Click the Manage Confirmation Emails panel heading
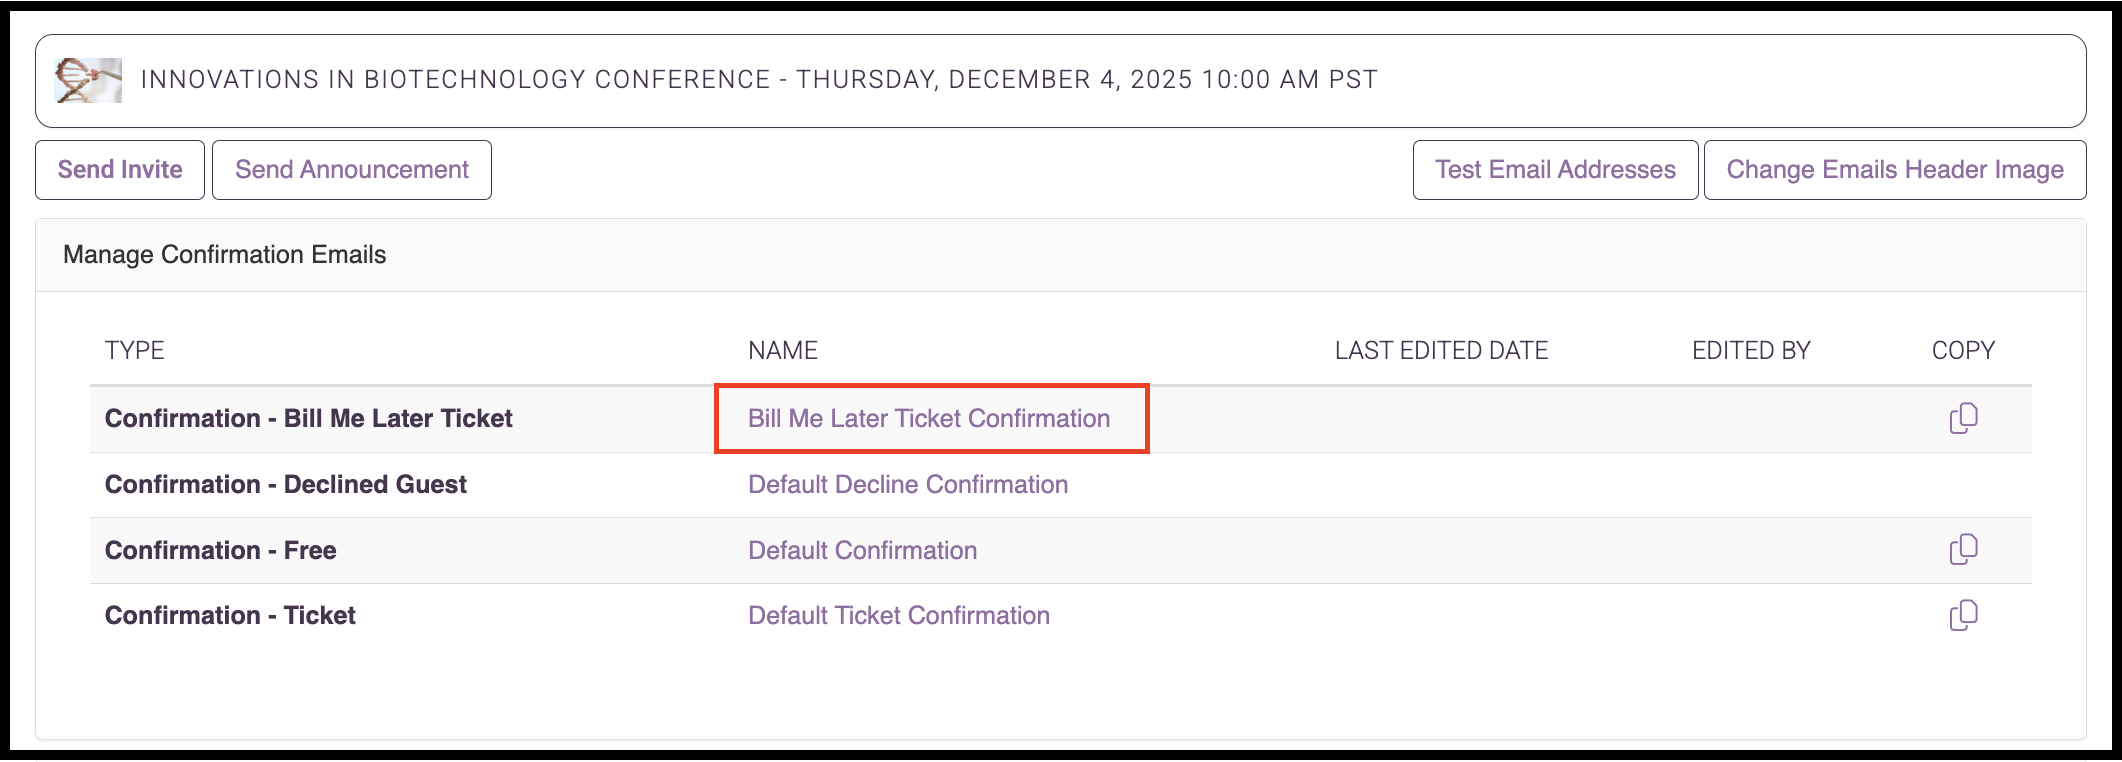The width and height of the screenshot is (2122, 762). click(x=225, y=255)
